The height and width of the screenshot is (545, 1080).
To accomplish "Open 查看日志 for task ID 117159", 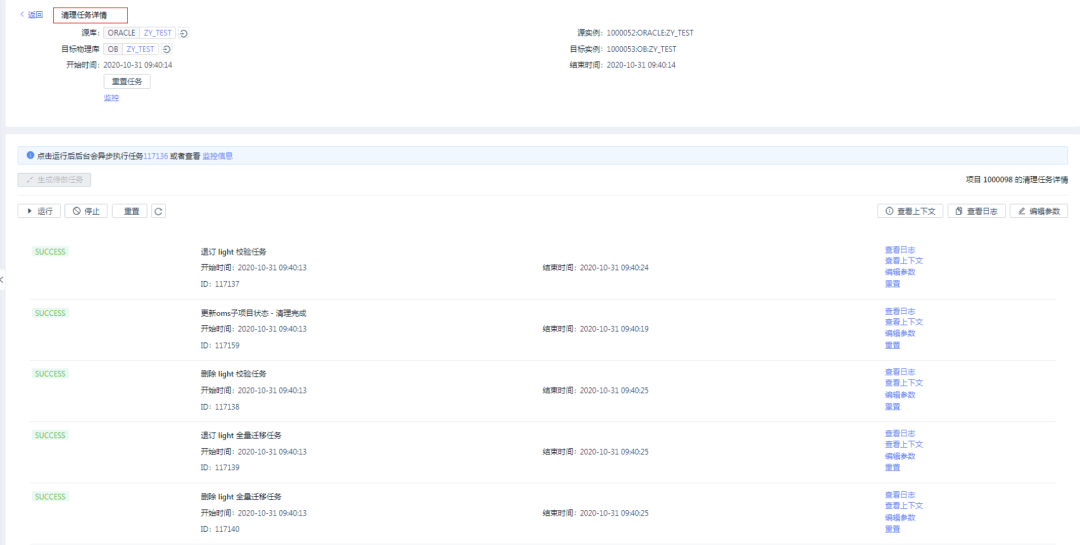I will coord(900,311).
